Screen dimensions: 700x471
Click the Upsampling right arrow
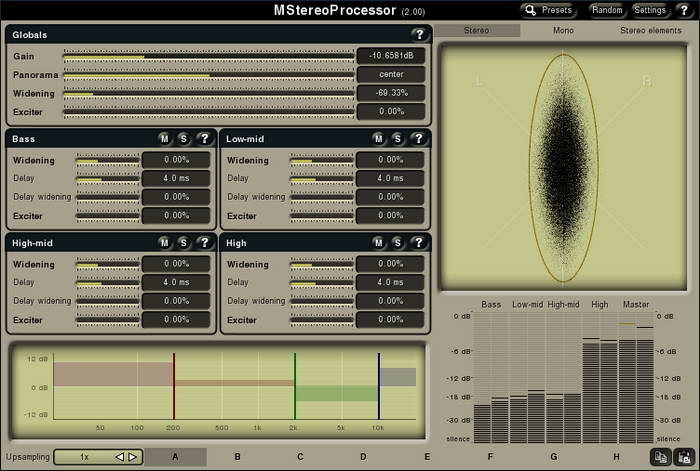(132, 457)
